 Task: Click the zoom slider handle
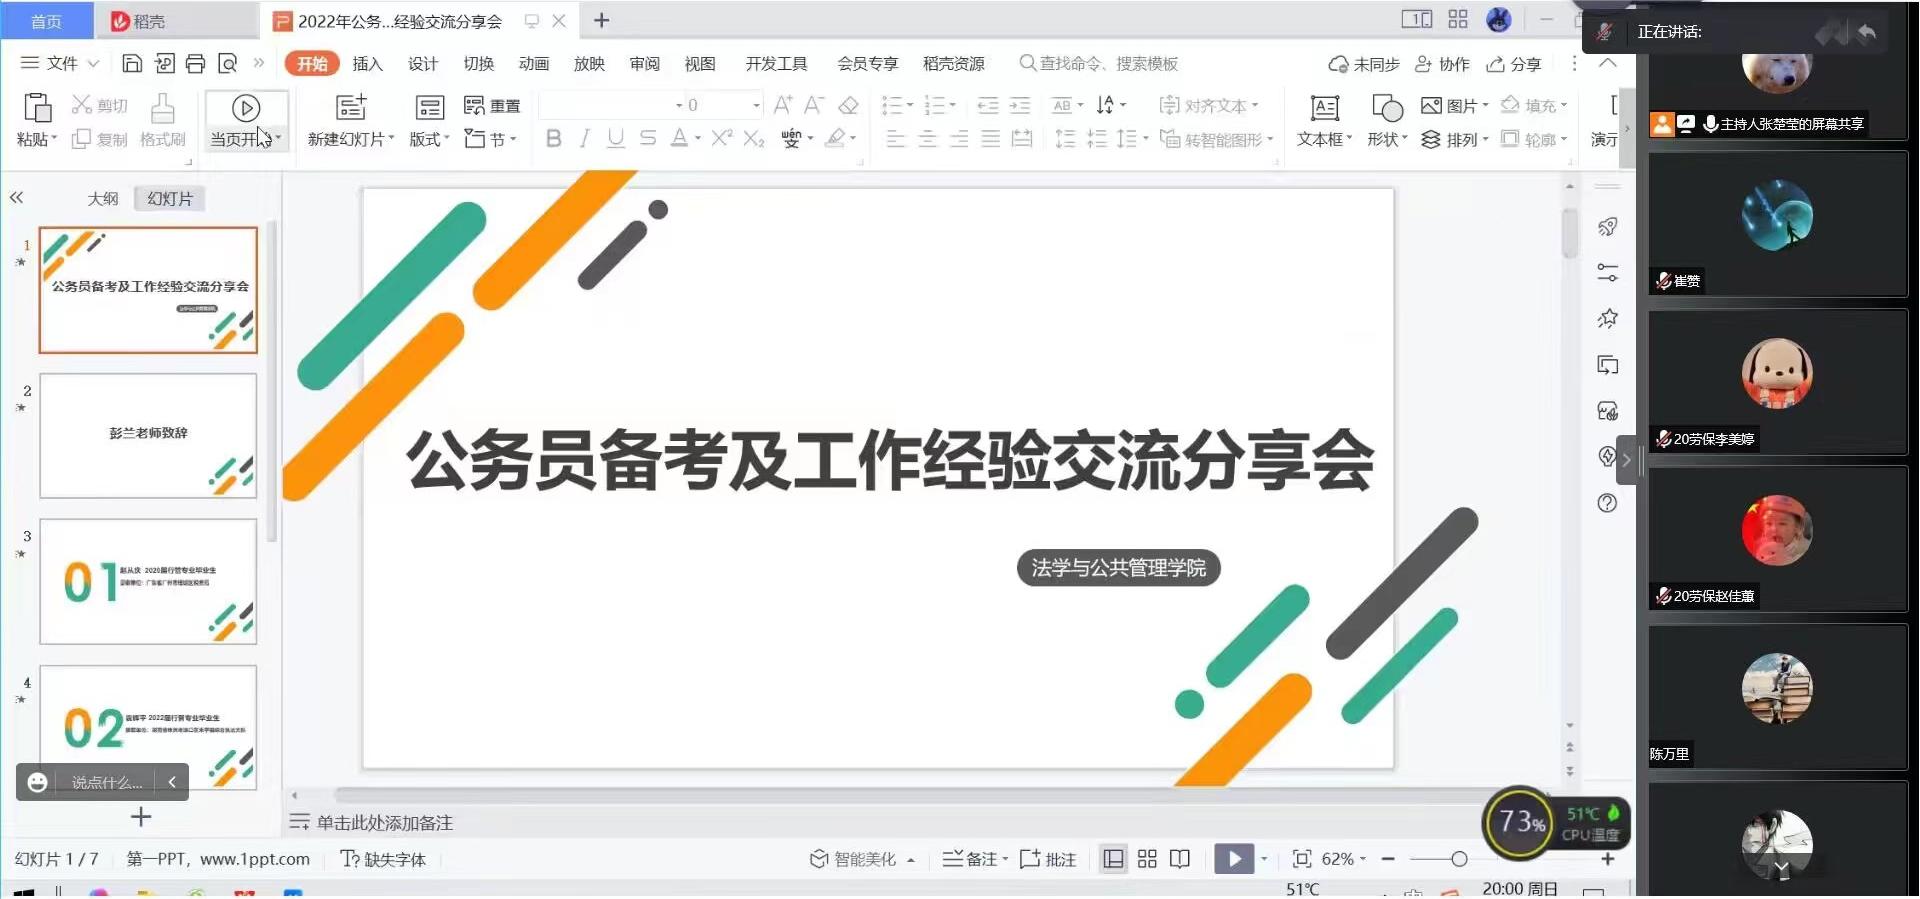coord(1459,859)
